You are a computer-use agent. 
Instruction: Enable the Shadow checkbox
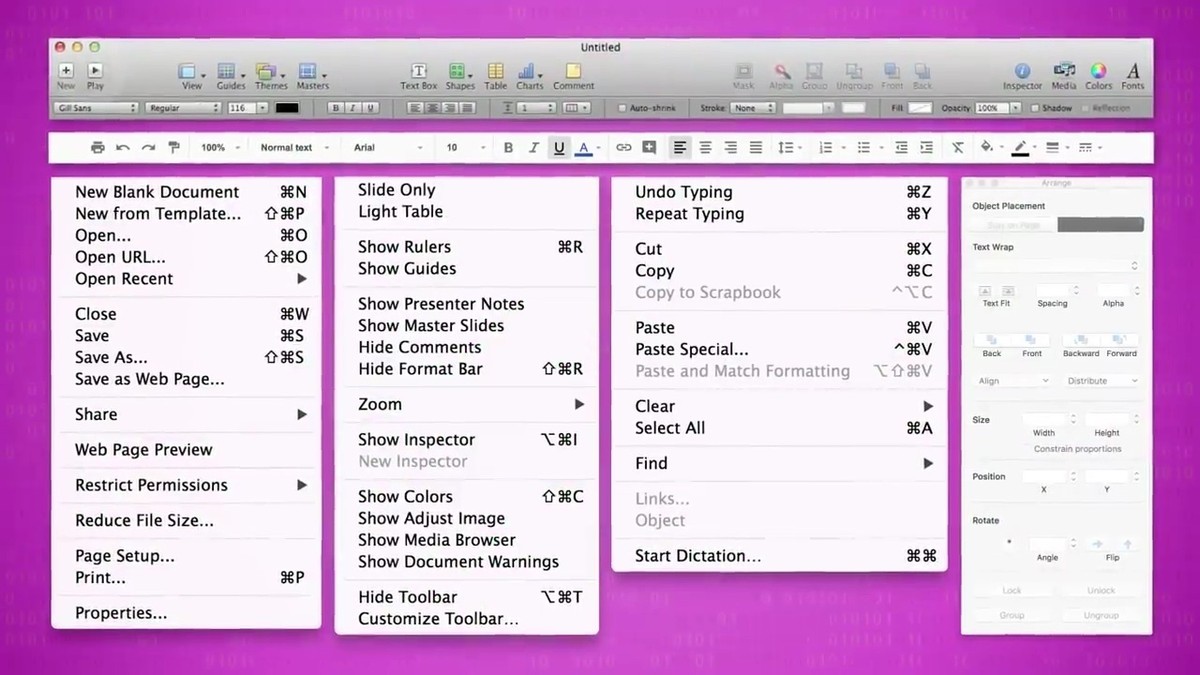point(1035,108)
